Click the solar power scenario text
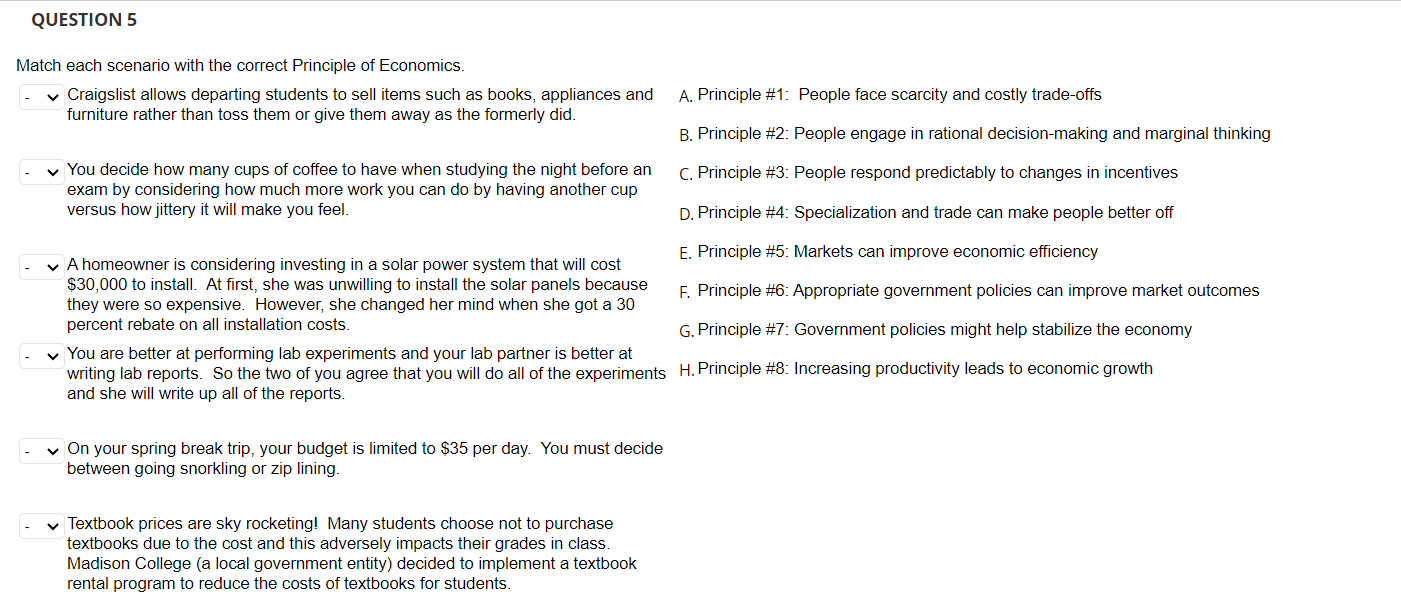This screenshot has height=601, width=1401. pos(355,294)
